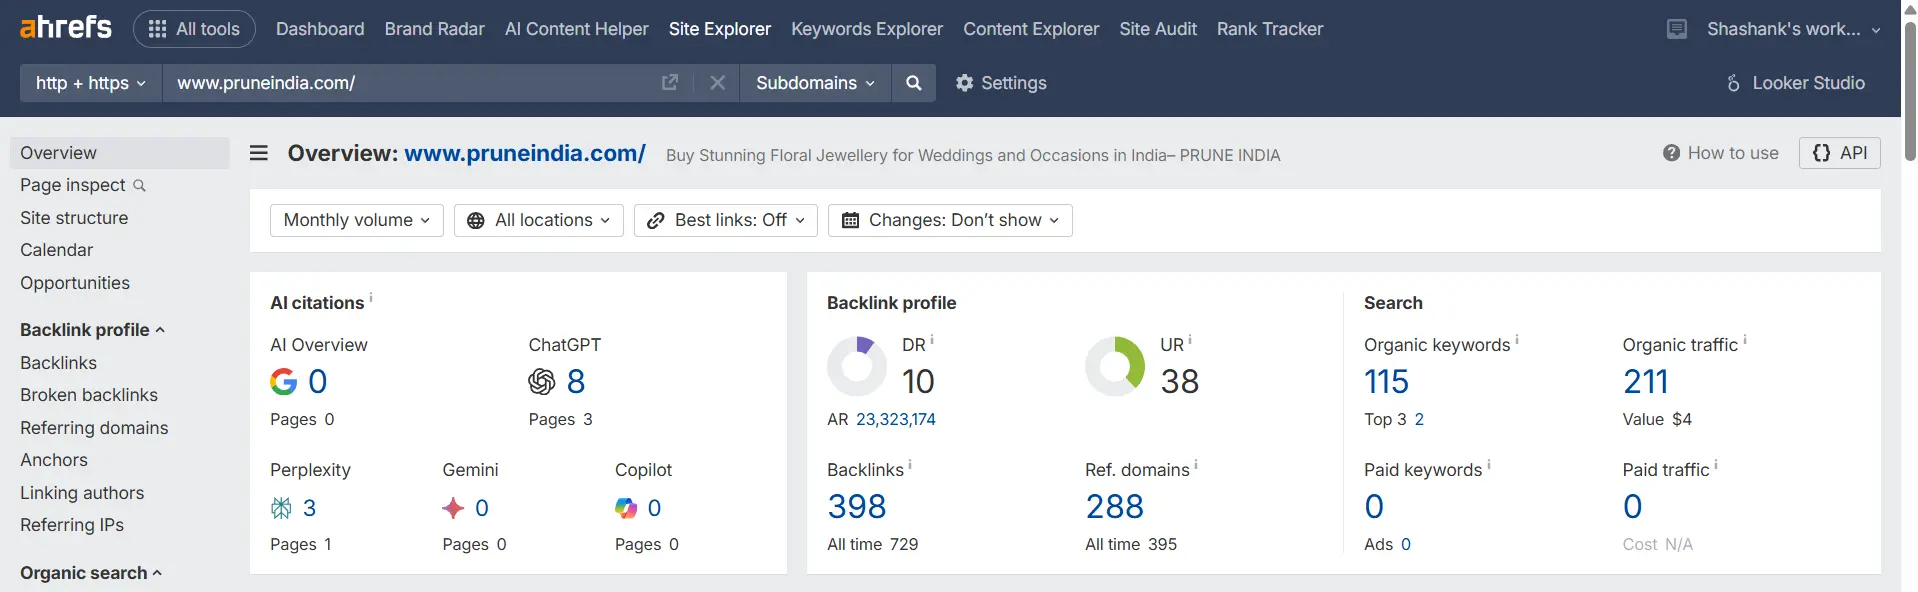Open the All locations dropdown
The height and width of the screenshot is (592, 1918).
click(x=539, y=220)
